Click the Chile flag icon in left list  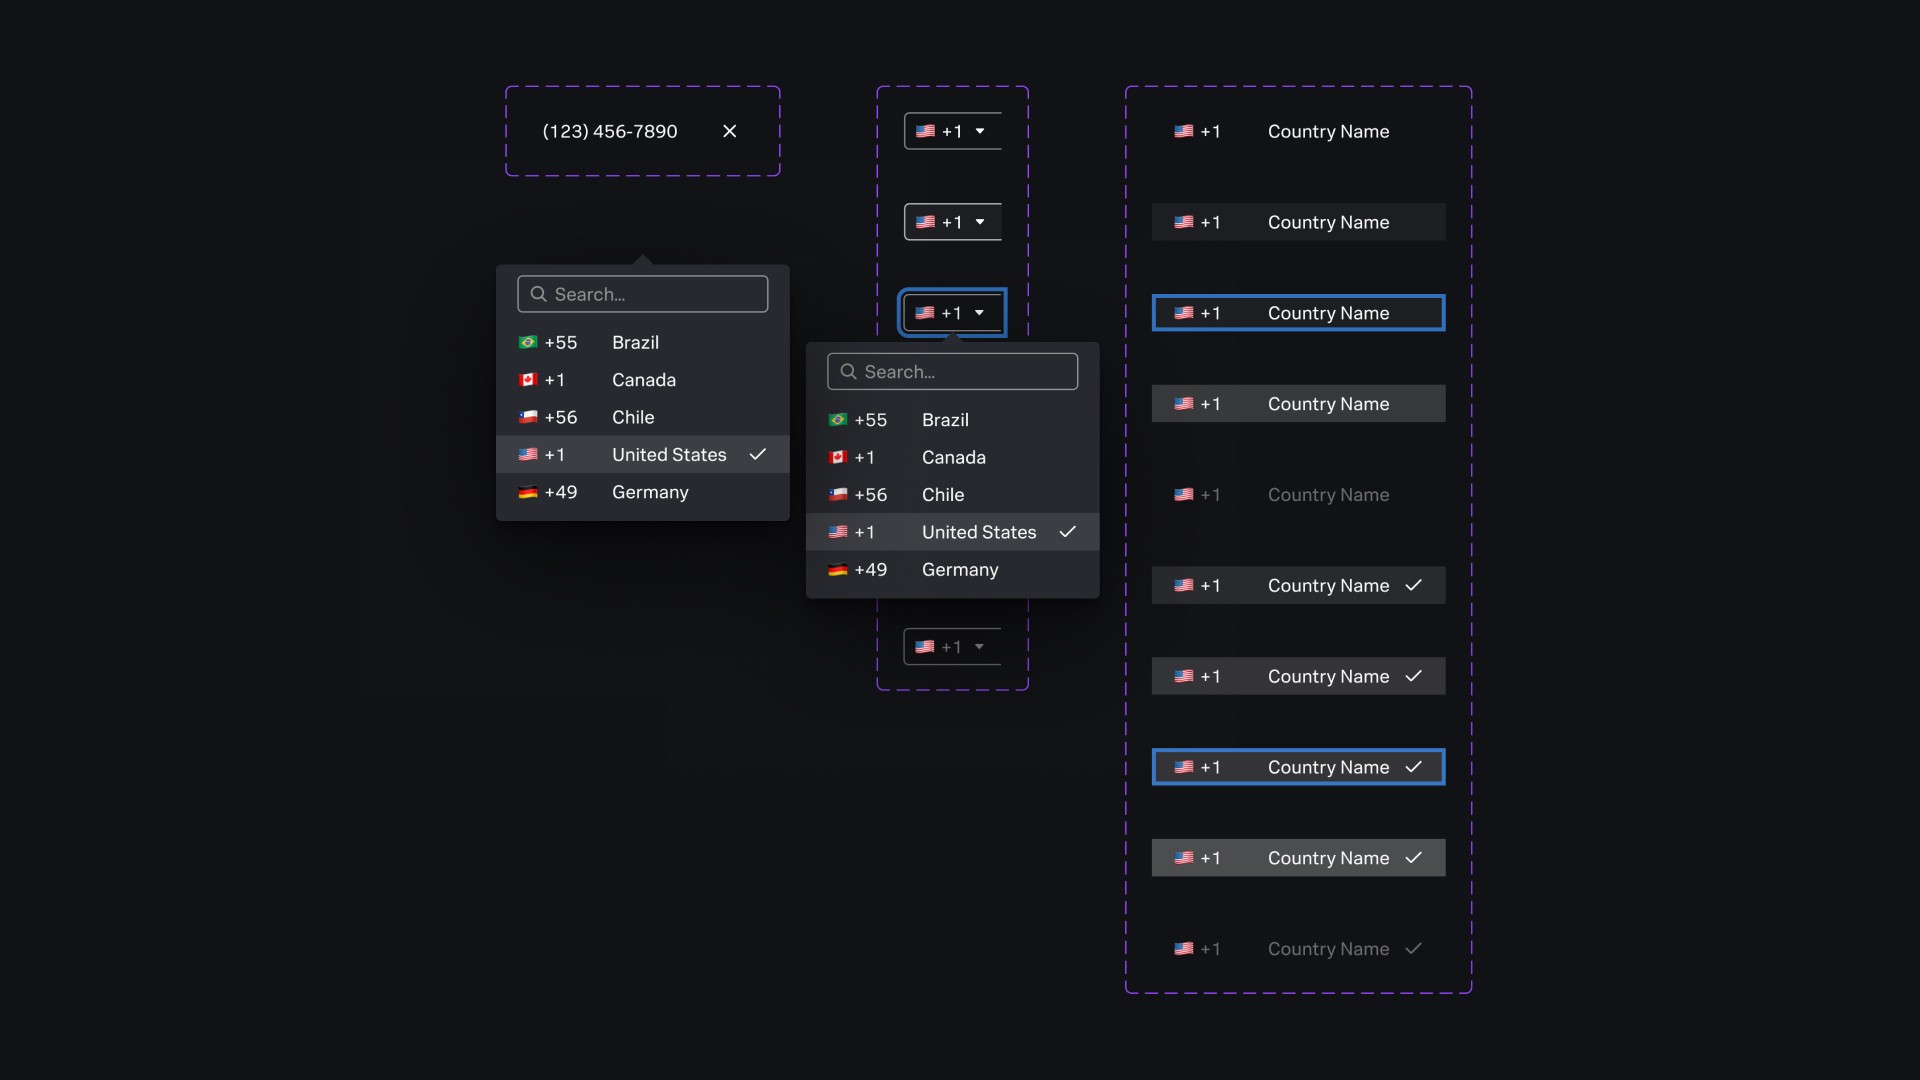528,417
